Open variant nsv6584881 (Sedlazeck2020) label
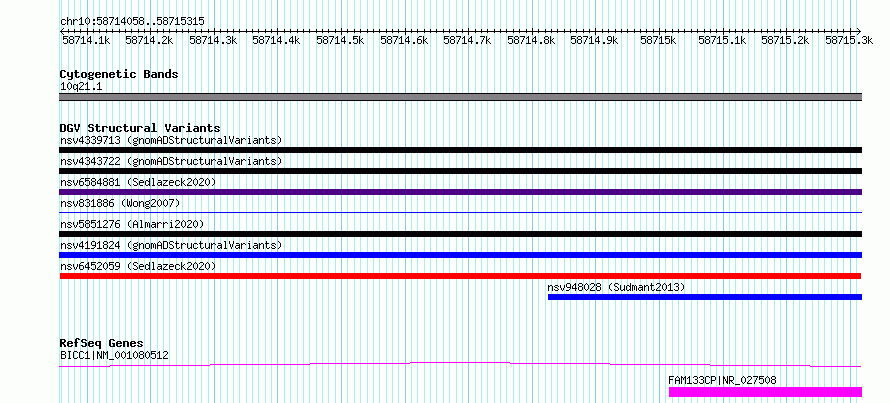The width and height of the screenshot is (890, 403). coord(138,182)
